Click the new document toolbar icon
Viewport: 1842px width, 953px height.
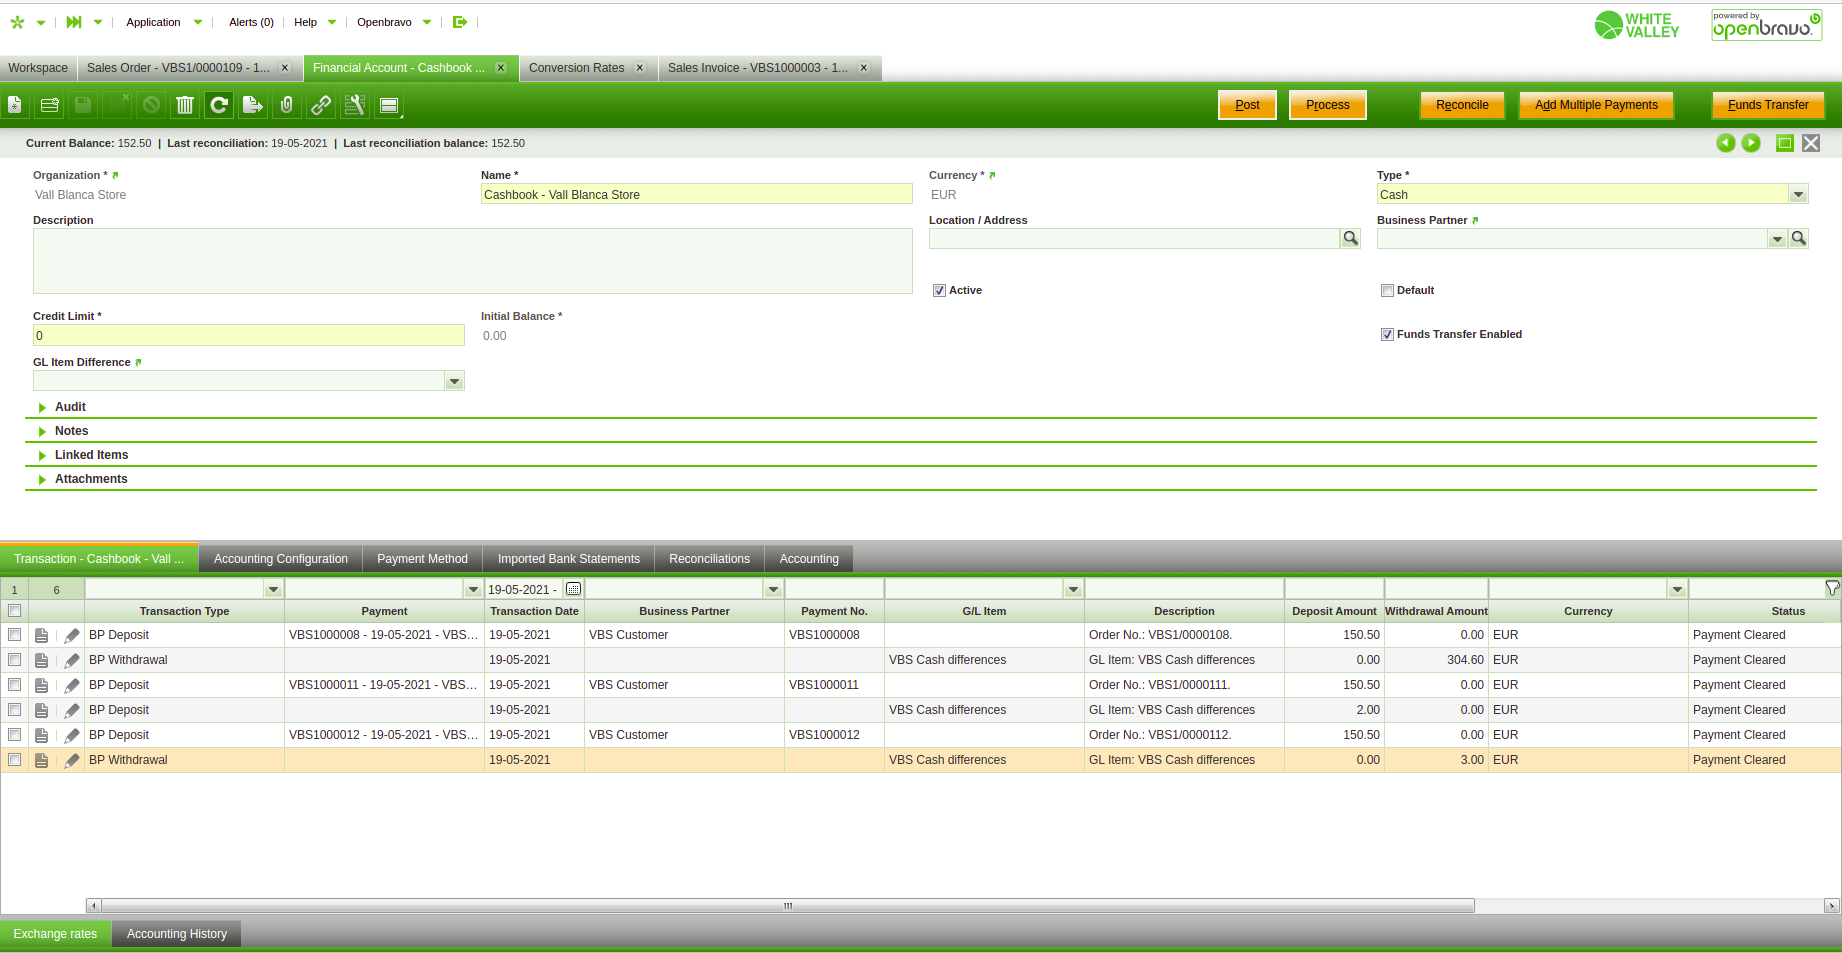(x=15, y=105)
